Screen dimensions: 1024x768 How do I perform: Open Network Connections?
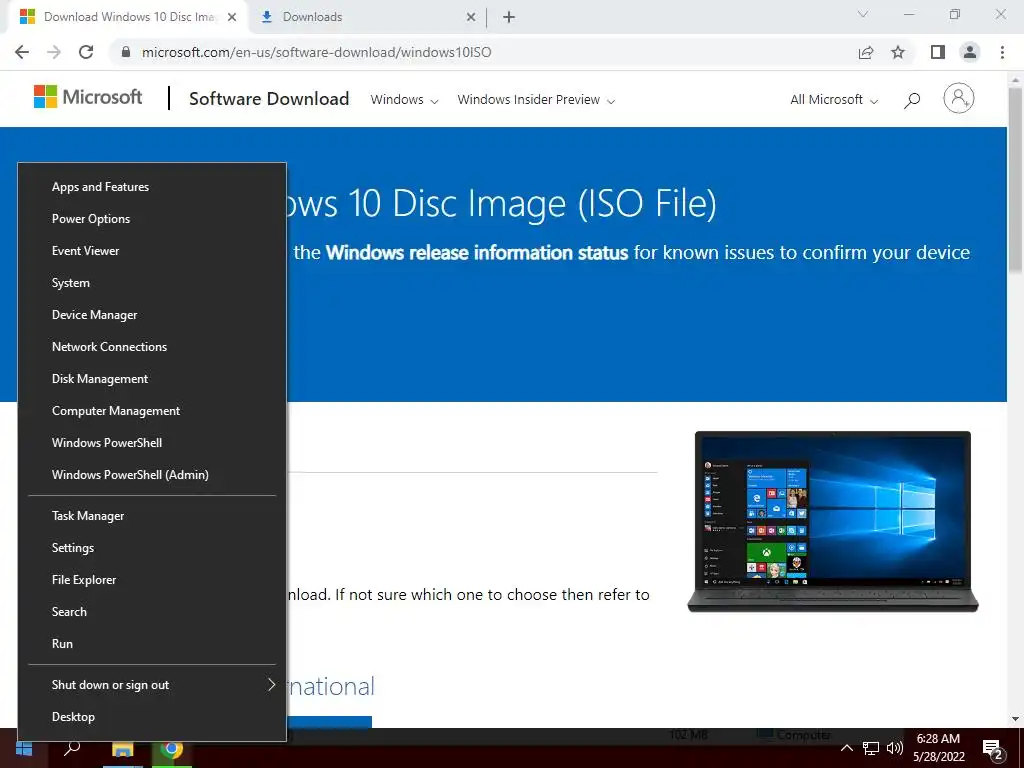pyautogui.click(x=152, y=347)
